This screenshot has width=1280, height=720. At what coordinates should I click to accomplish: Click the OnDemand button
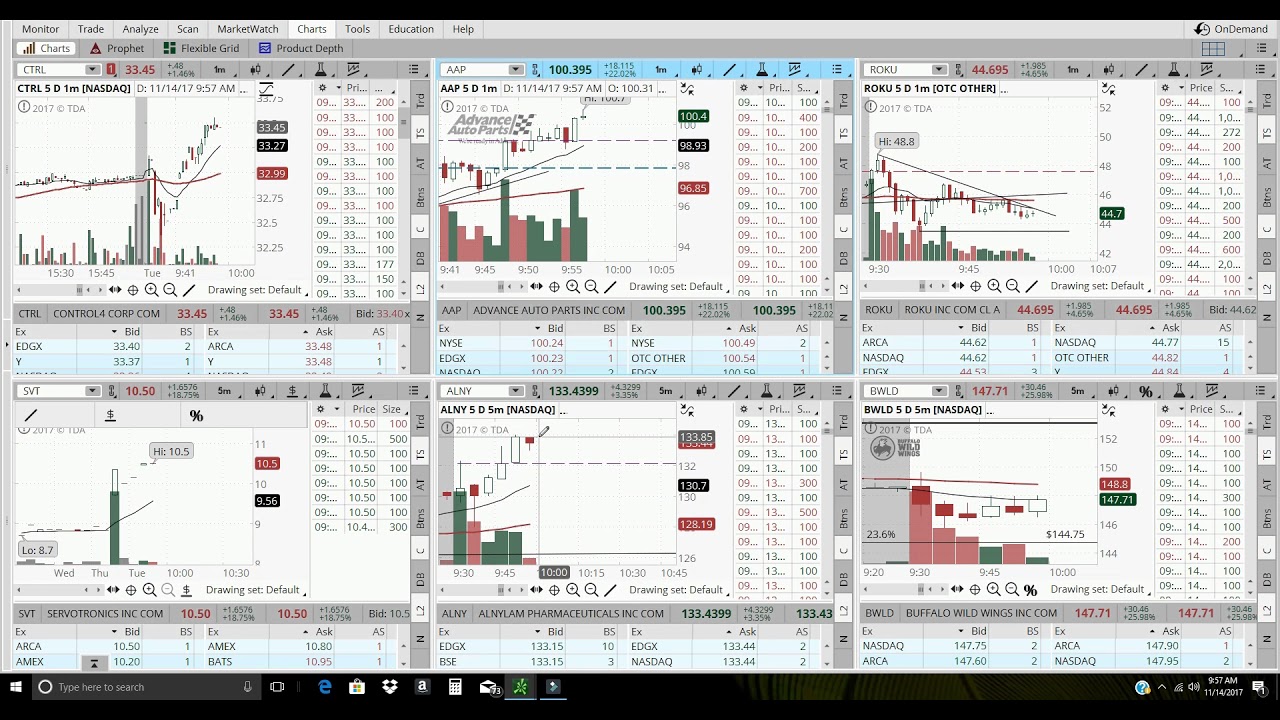pyautogui.click(x=1232, y=29)
